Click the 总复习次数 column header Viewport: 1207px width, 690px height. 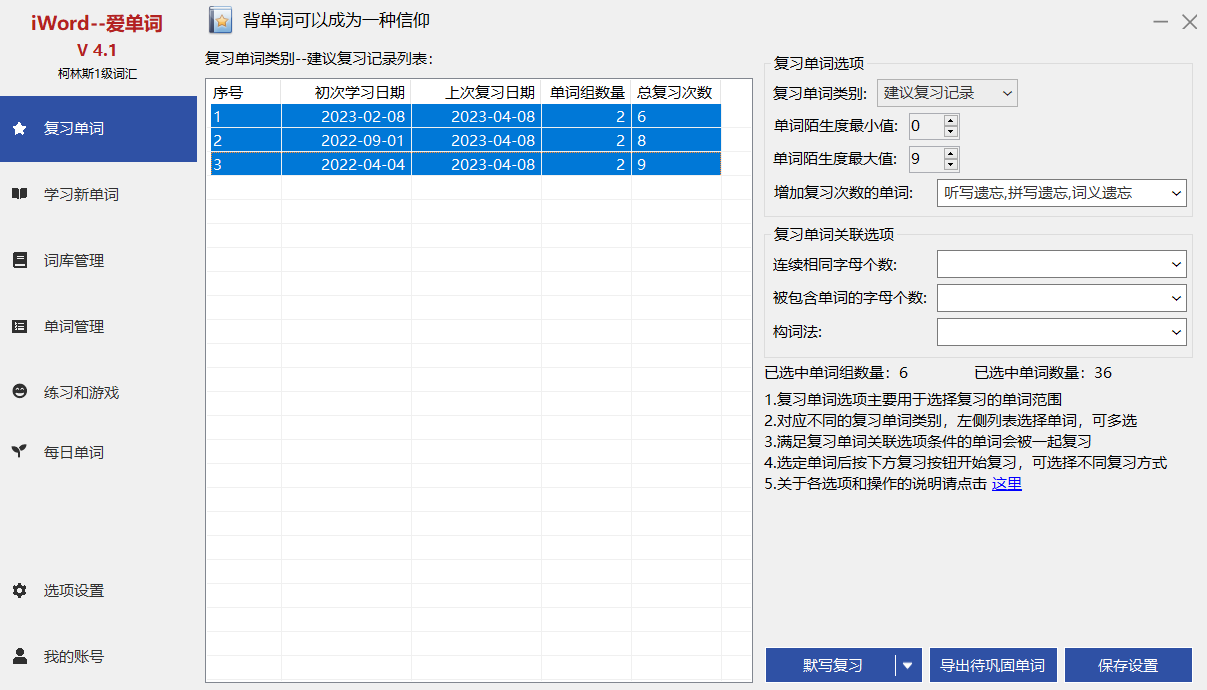(x=675, y=93)
